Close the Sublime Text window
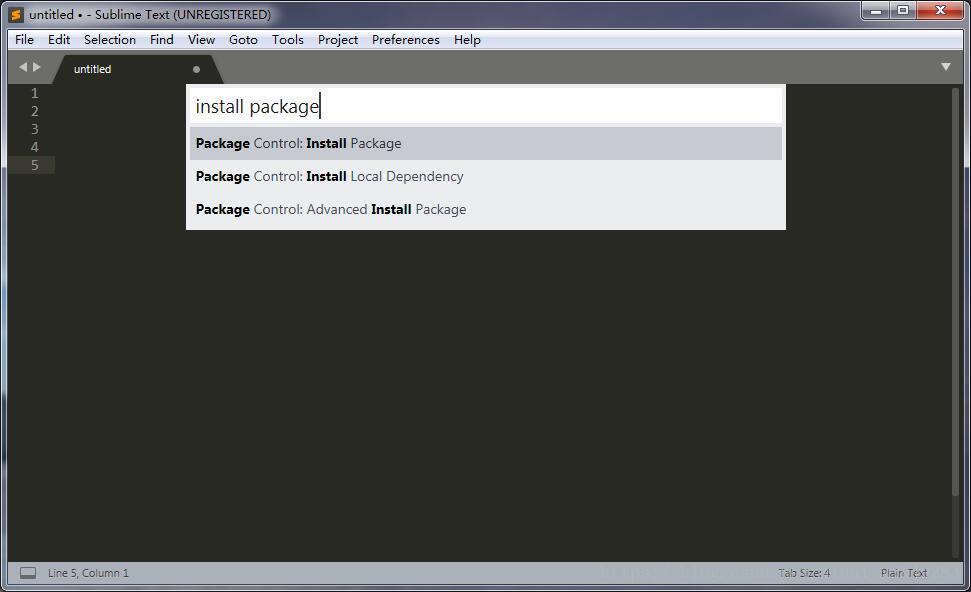 (940, 11)
